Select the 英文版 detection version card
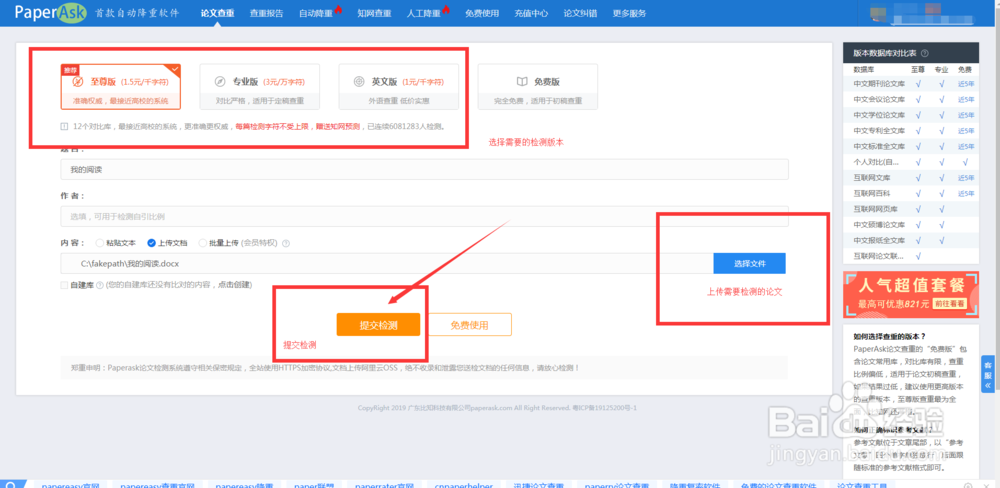The image size is (1000, 488). click(399, 87)
